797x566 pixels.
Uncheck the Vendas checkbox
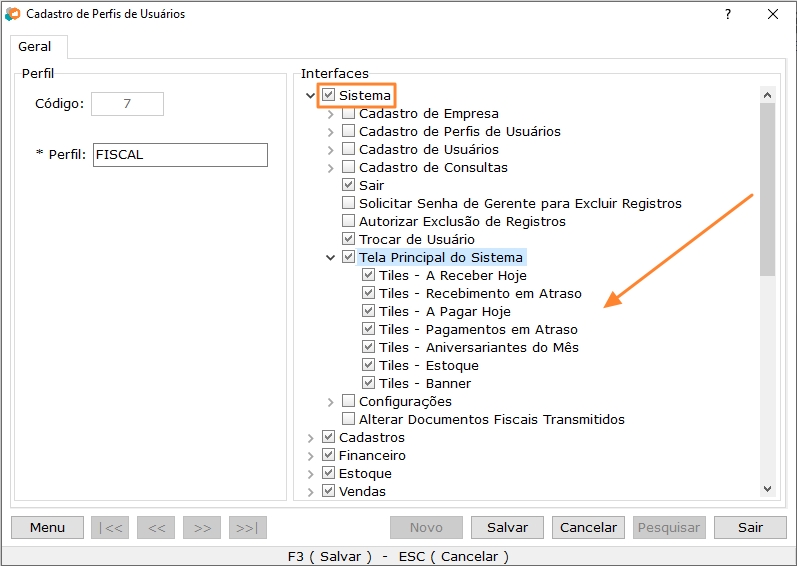pos(328,491)
